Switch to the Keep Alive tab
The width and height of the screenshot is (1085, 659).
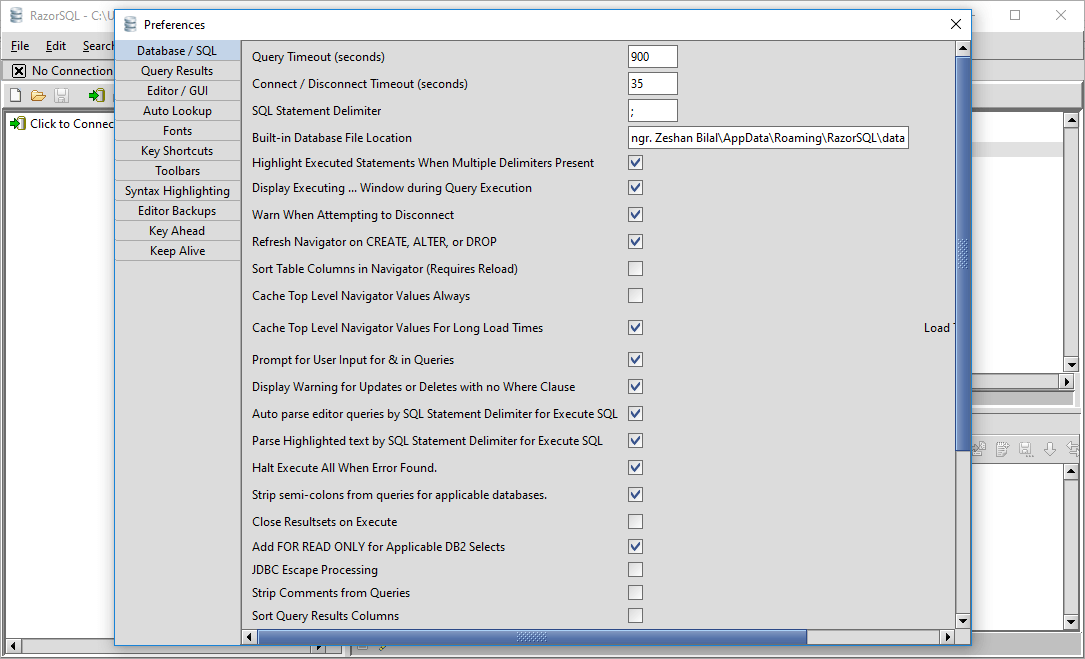pos(177,251)
